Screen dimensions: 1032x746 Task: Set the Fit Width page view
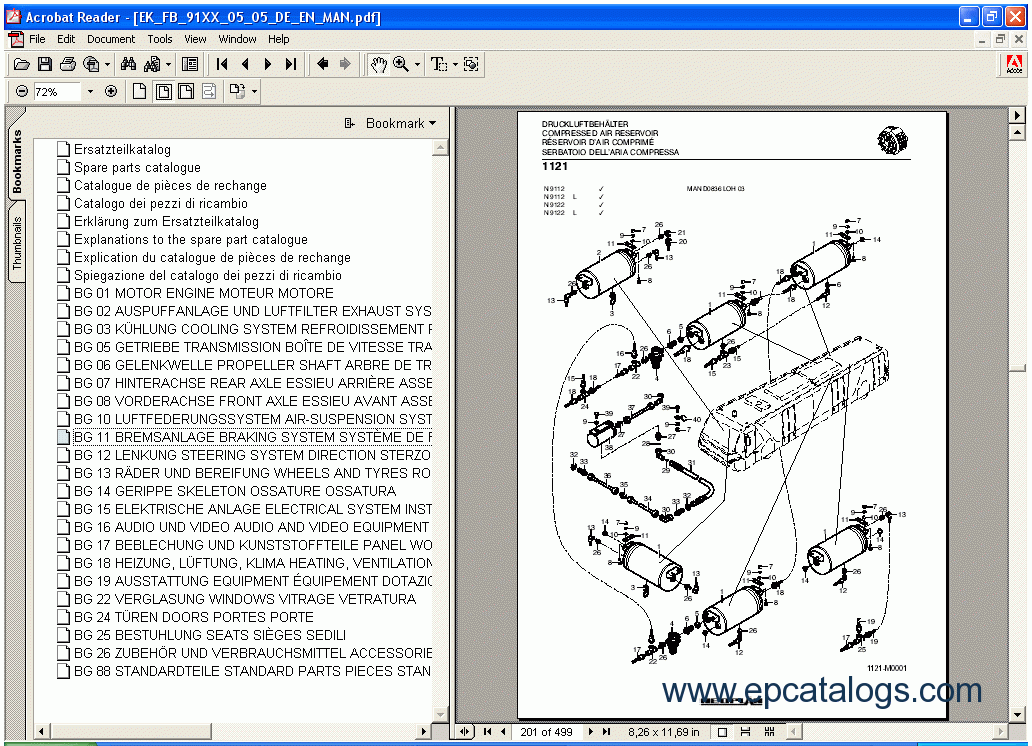pyautogui.click(x=186, y=92)
